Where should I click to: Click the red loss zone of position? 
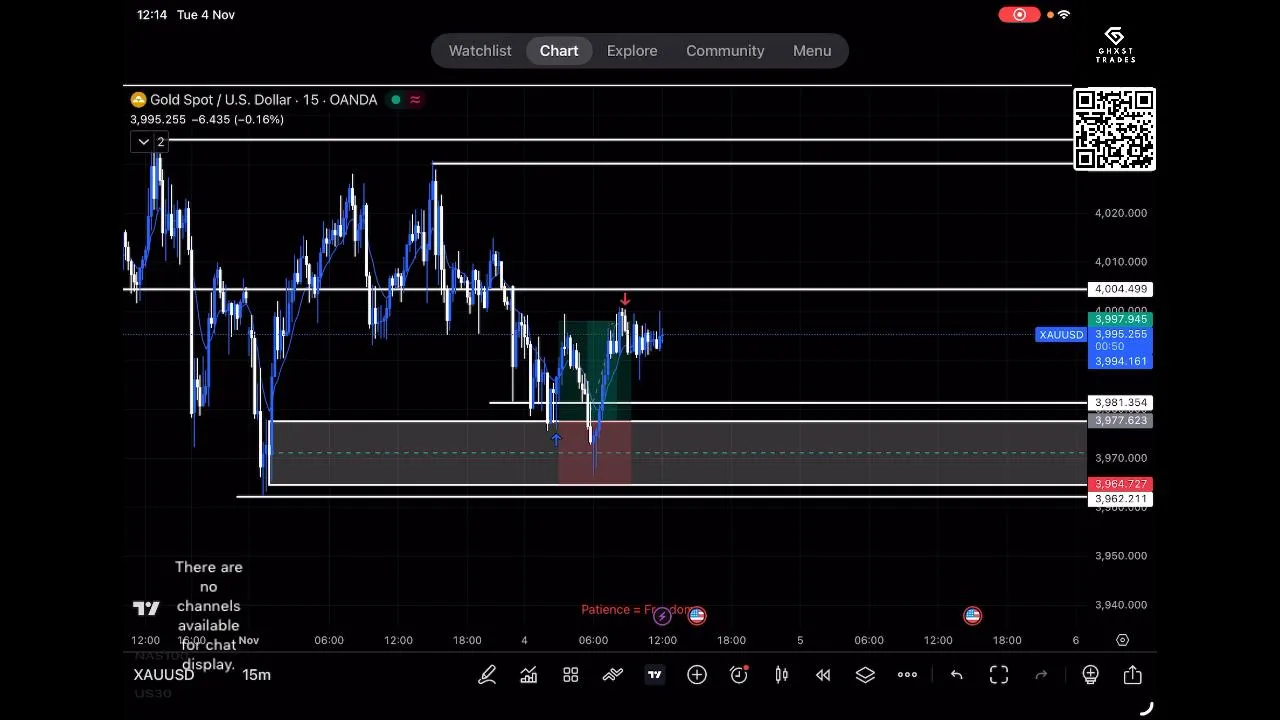coord(594,452)
